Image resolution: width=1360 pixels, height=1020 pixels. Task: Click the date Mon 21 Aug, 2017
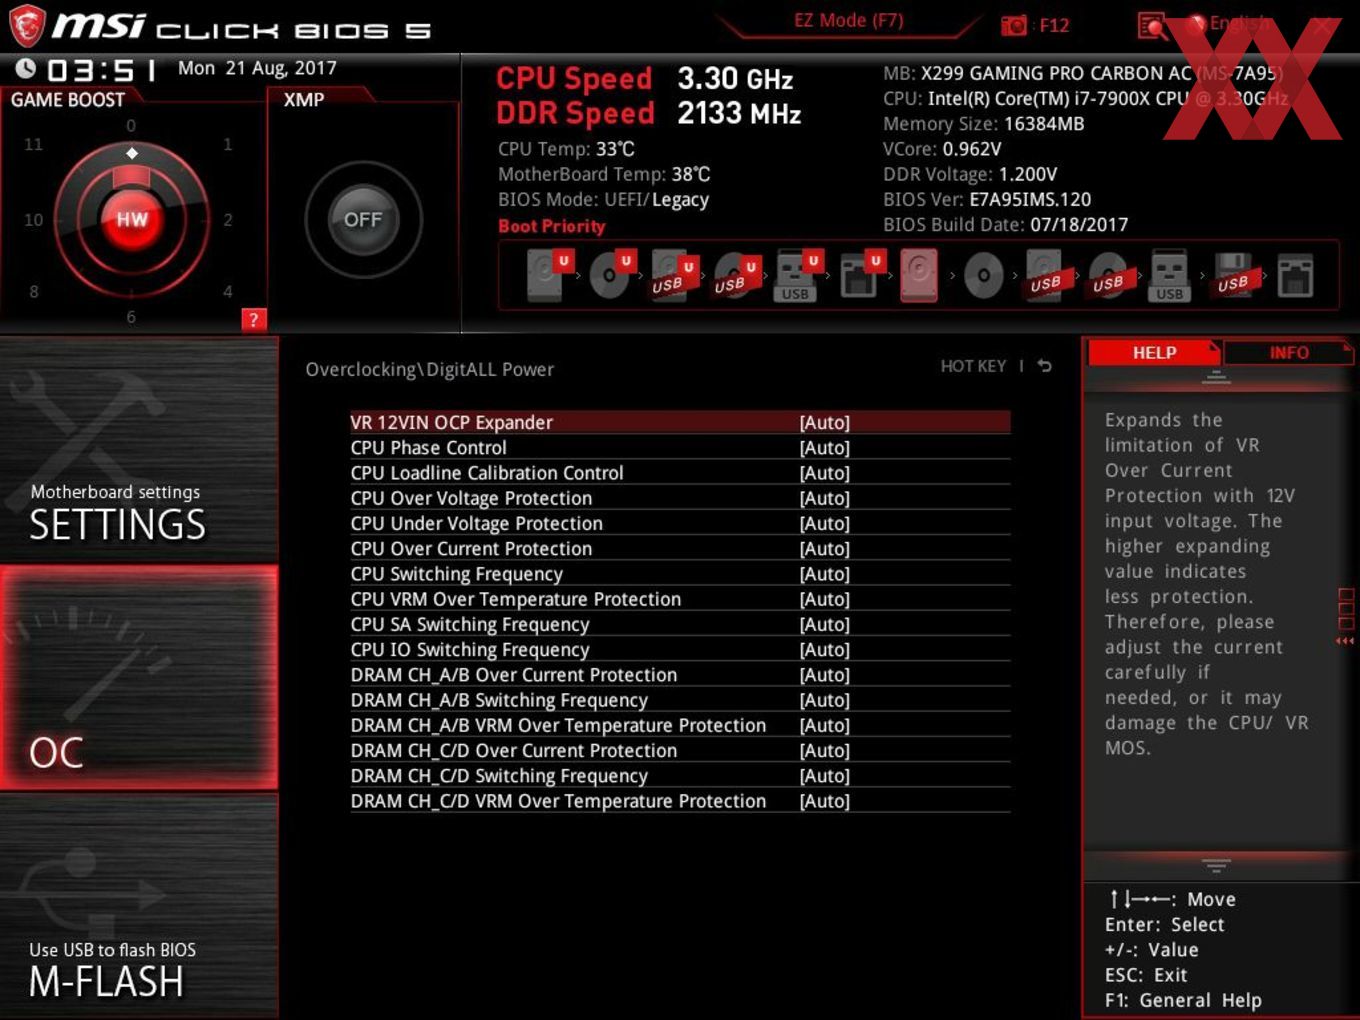(257, 68)
